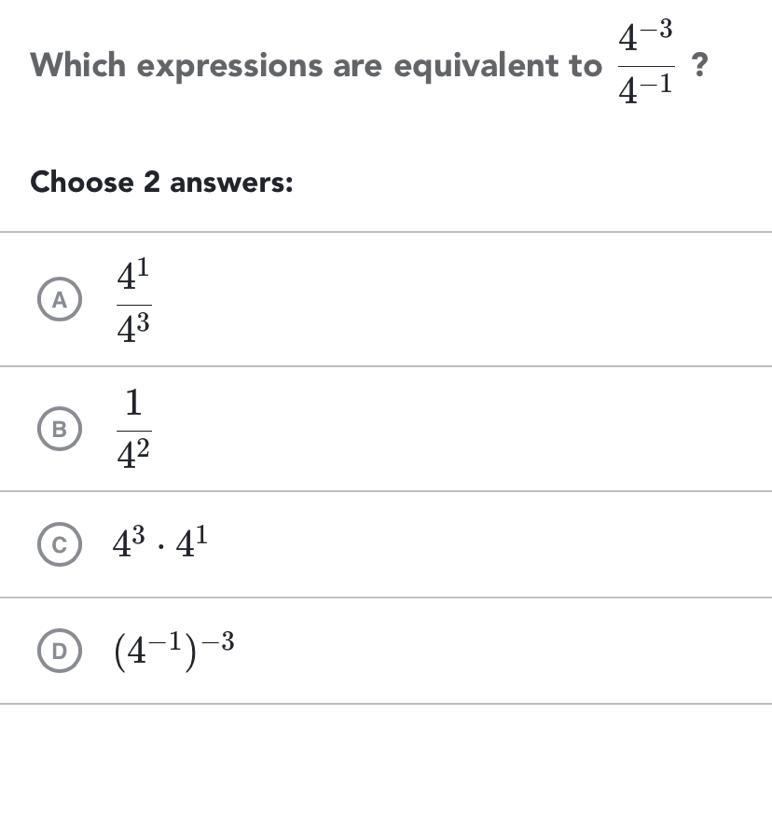Click the 'Choose 2 answers:' label

click(161, 183)
